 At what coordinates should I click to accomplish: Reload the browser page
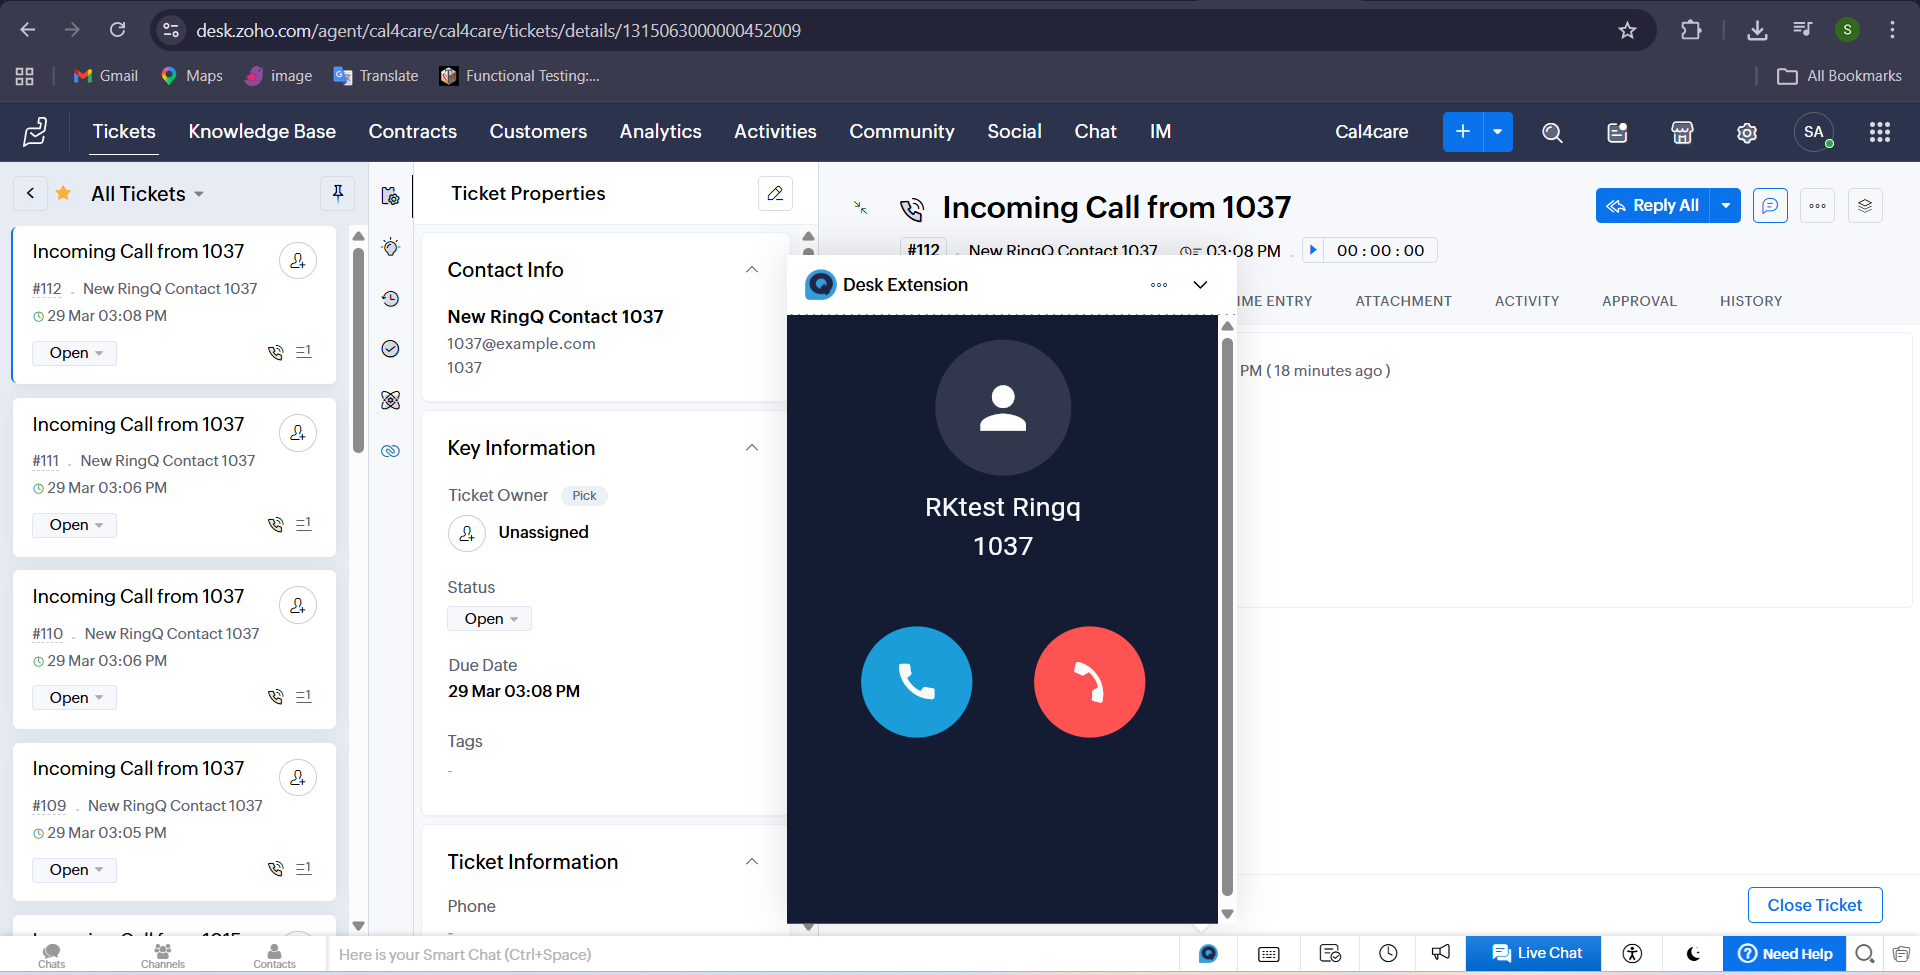tap(118, 30)
